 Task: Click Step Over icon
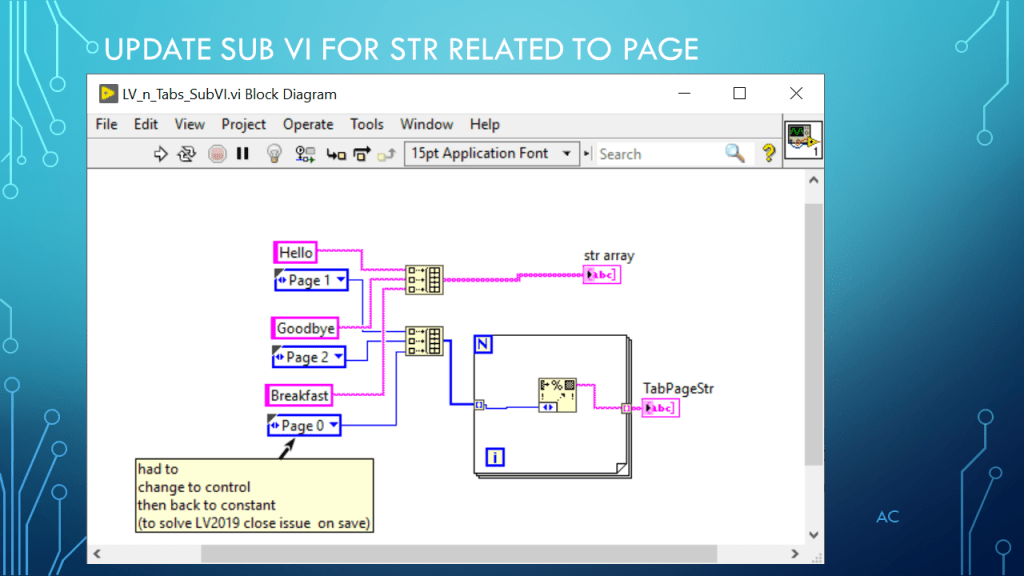coord(361,154)
